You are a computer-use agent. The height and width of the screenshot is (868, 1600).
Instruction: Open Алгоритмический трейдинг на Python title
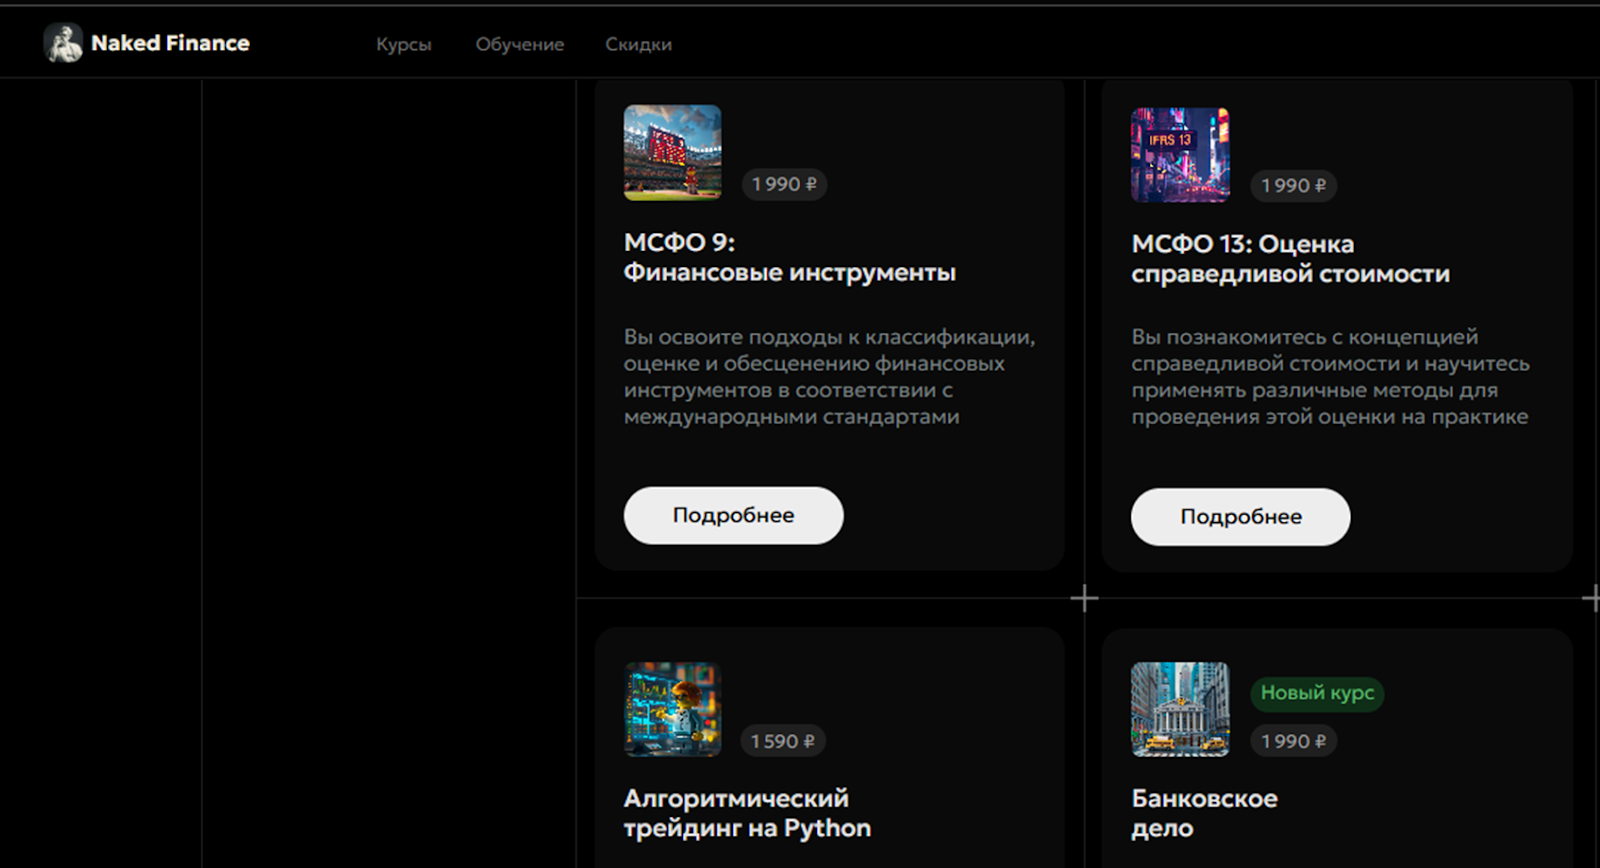748,813
